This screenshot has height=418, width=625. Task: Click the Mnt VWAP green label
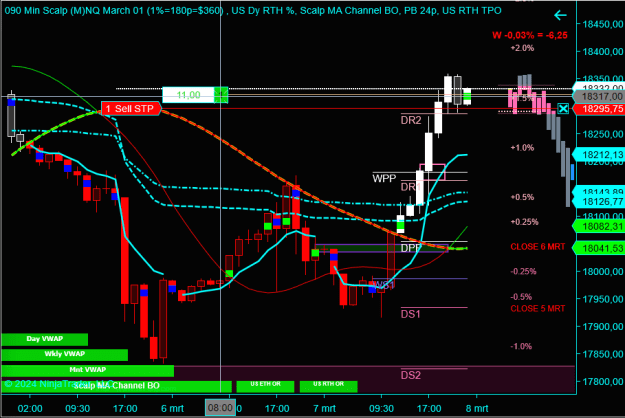pos(88,370)
